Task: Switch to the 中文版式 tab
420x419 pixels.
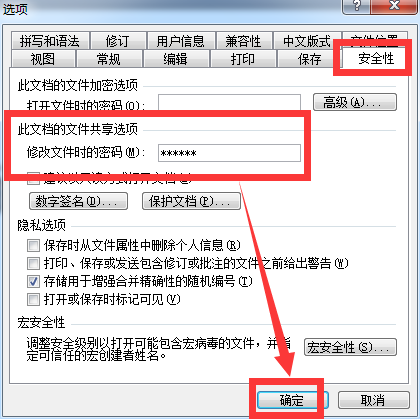Action: (x=307, y=41)
